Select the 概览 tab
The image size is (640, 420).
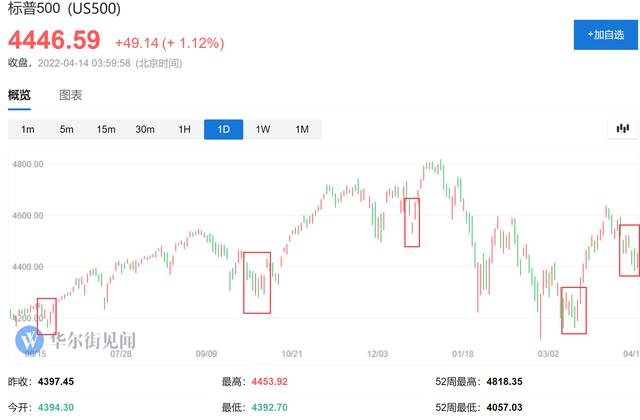(x=19, y=95)
